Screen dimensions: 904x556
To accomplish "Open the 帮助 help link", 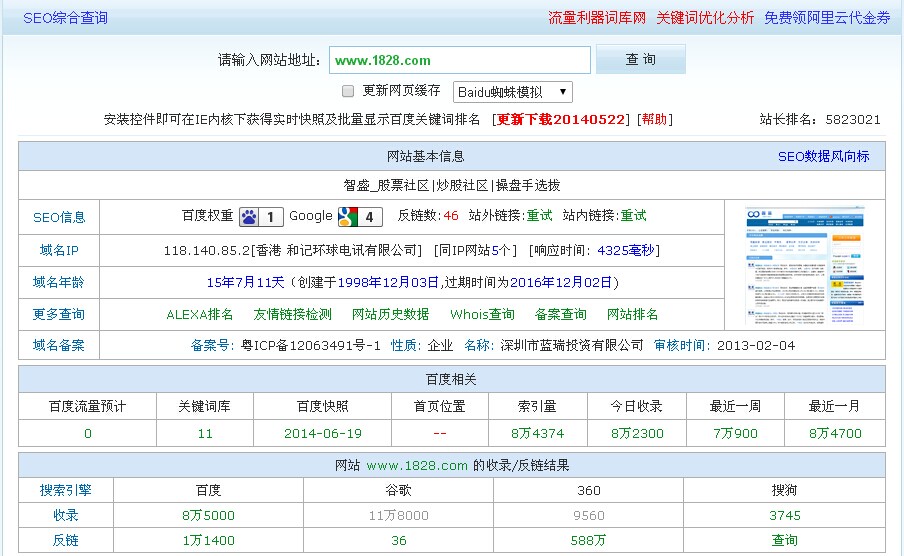I will tap(654, 119).
